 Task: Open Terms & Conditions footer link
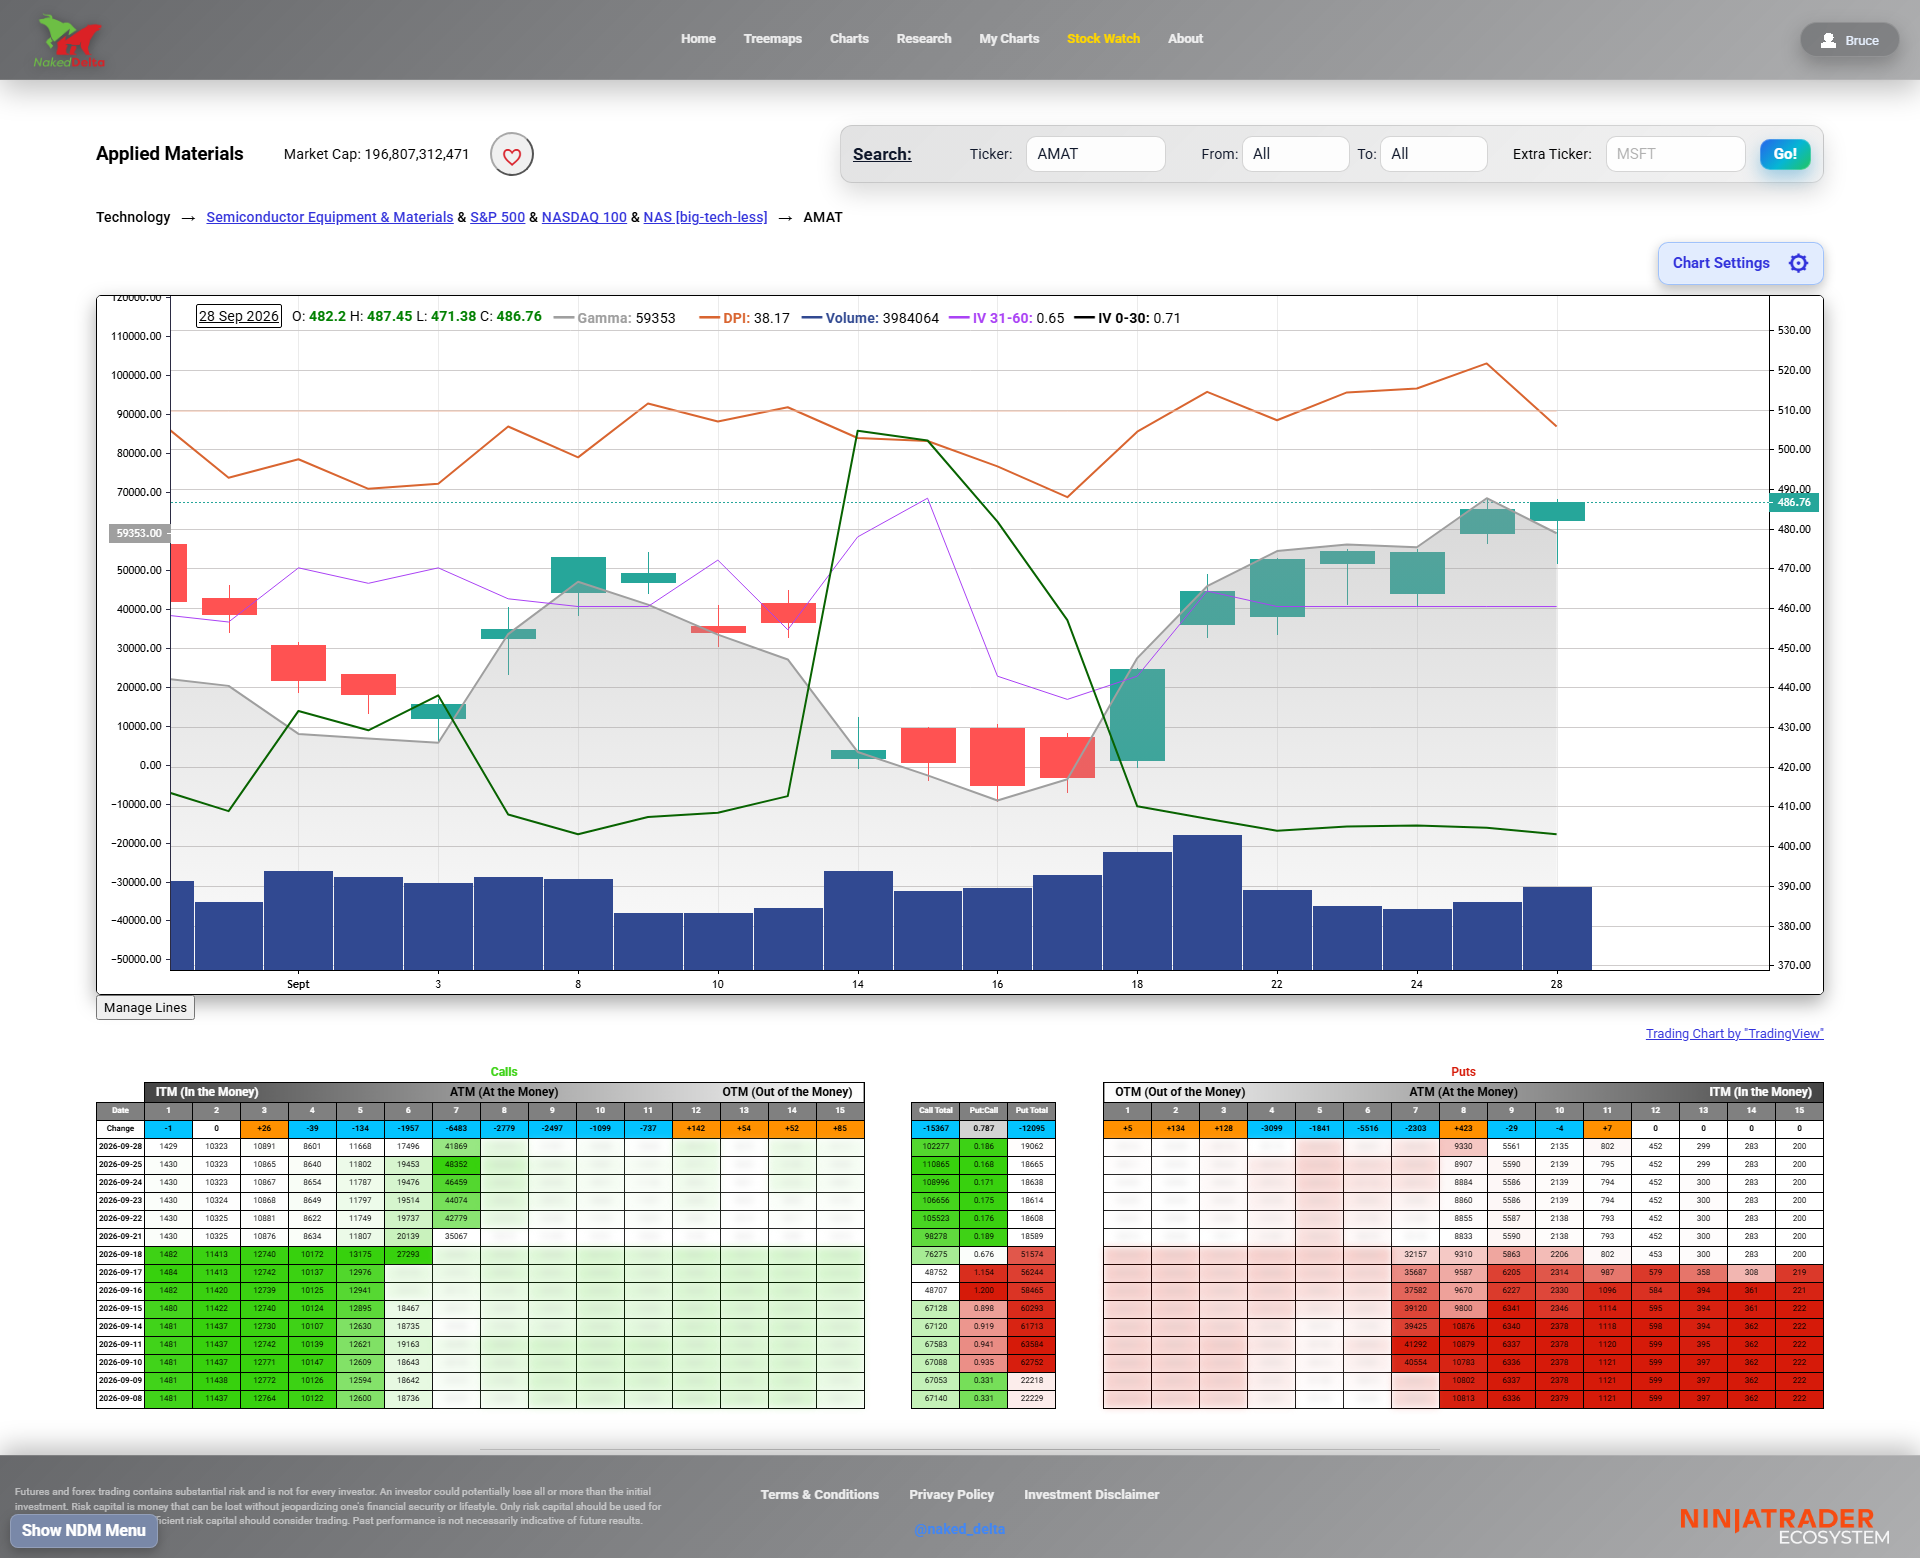pos(819,1495)
